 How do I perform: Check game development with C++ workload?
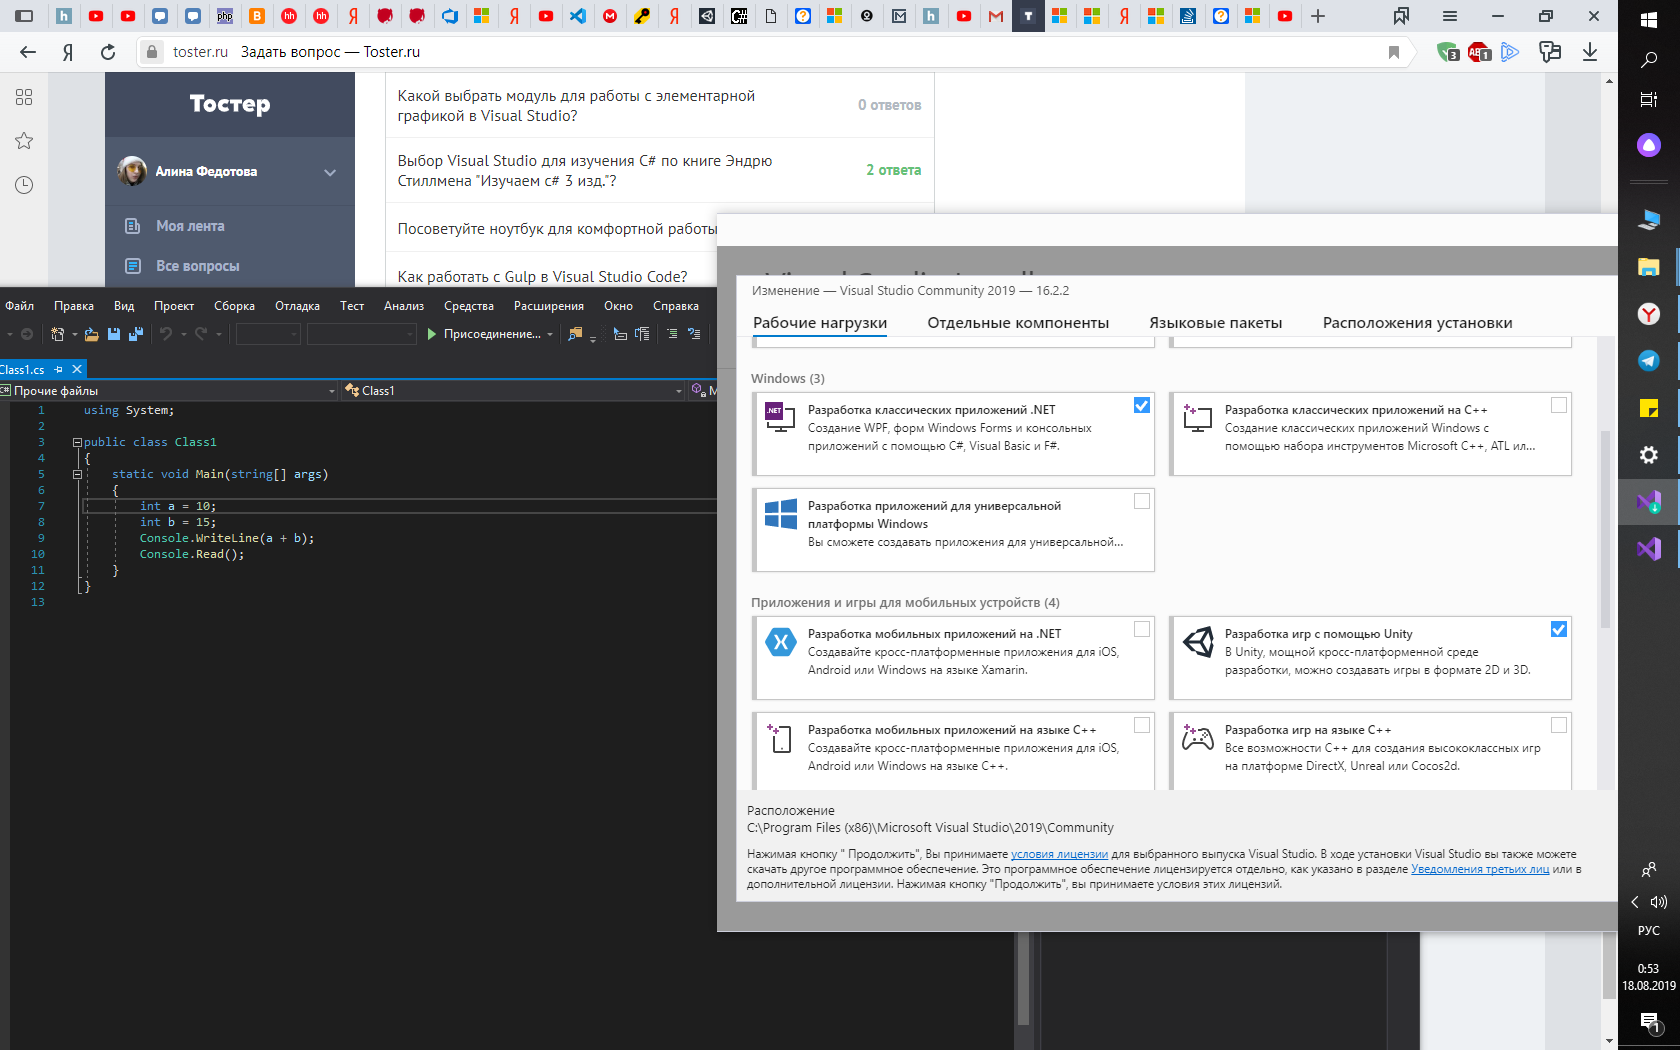(x=1559, y=725)
